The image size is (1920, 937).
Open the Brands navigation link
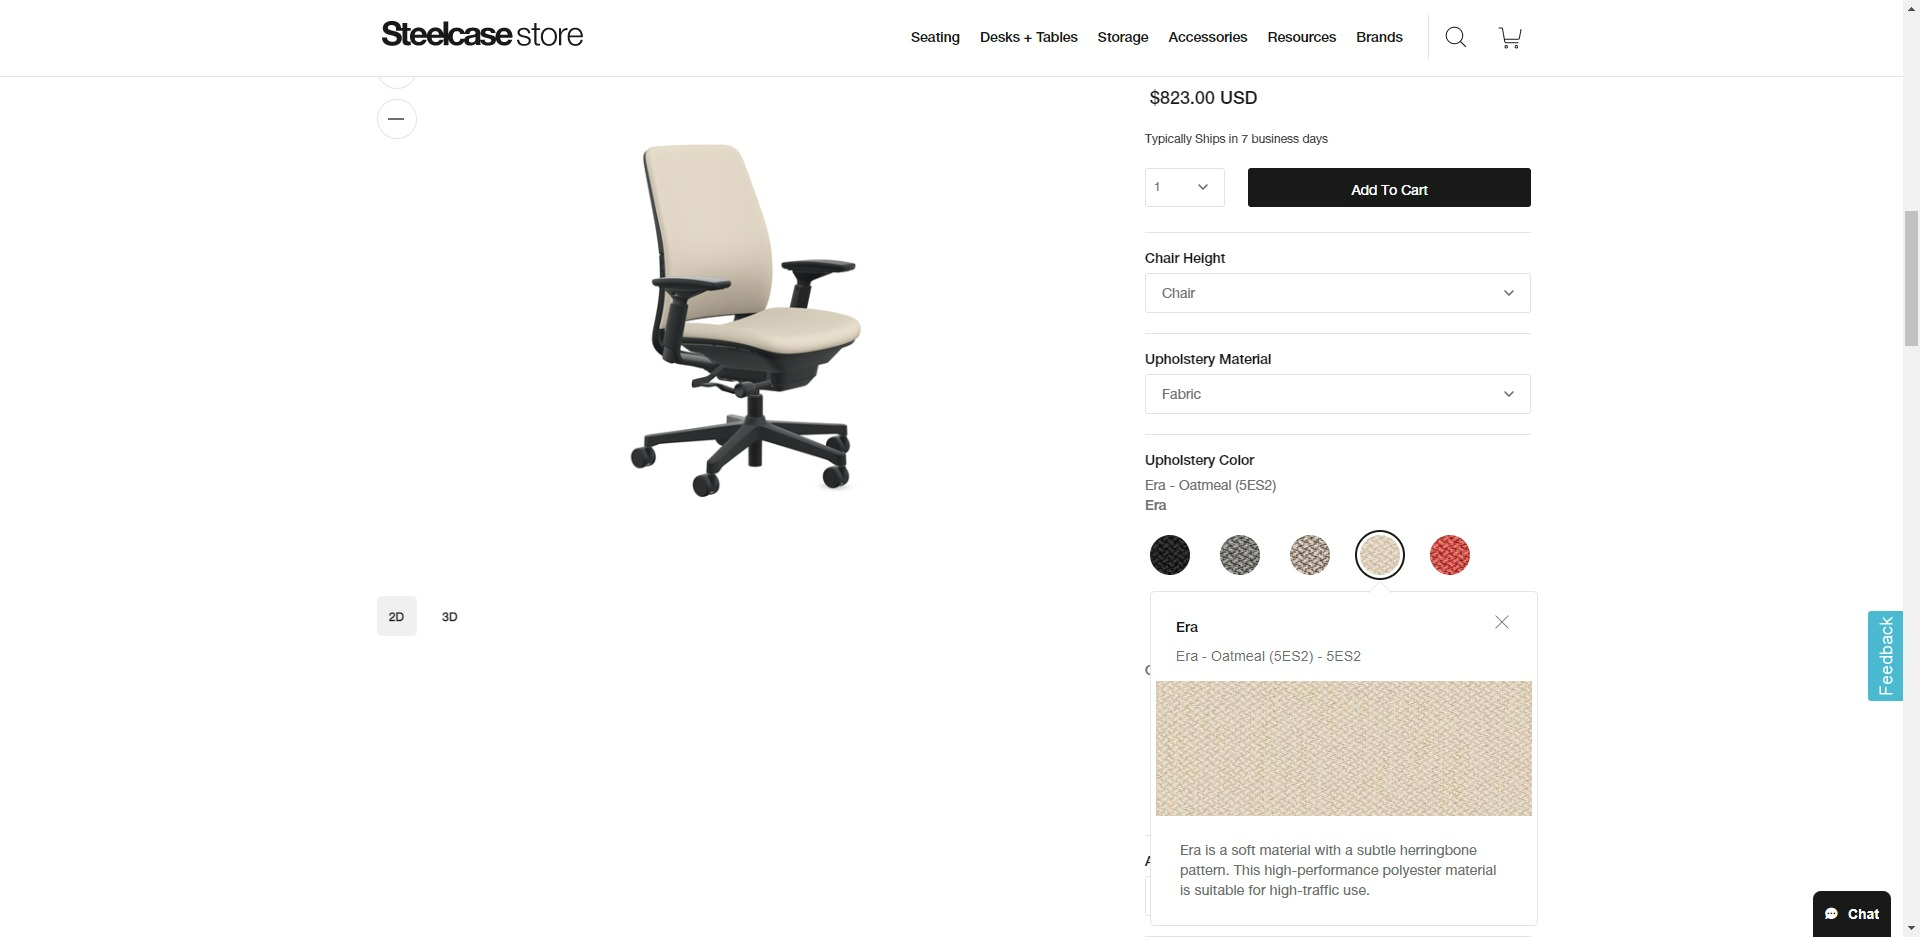point(1379,37)
